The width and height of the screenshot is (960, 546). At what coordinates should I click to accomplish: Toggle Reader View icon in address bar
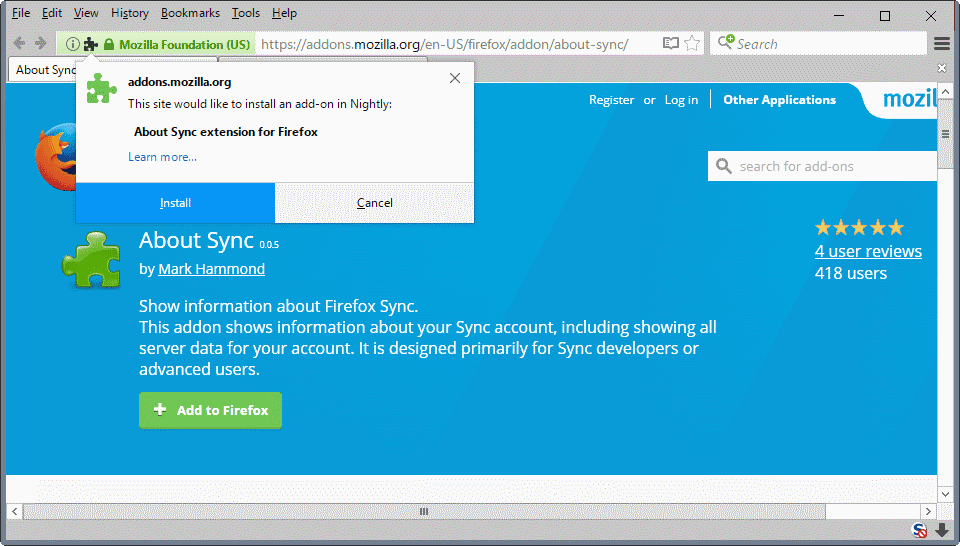coord(670,43)
